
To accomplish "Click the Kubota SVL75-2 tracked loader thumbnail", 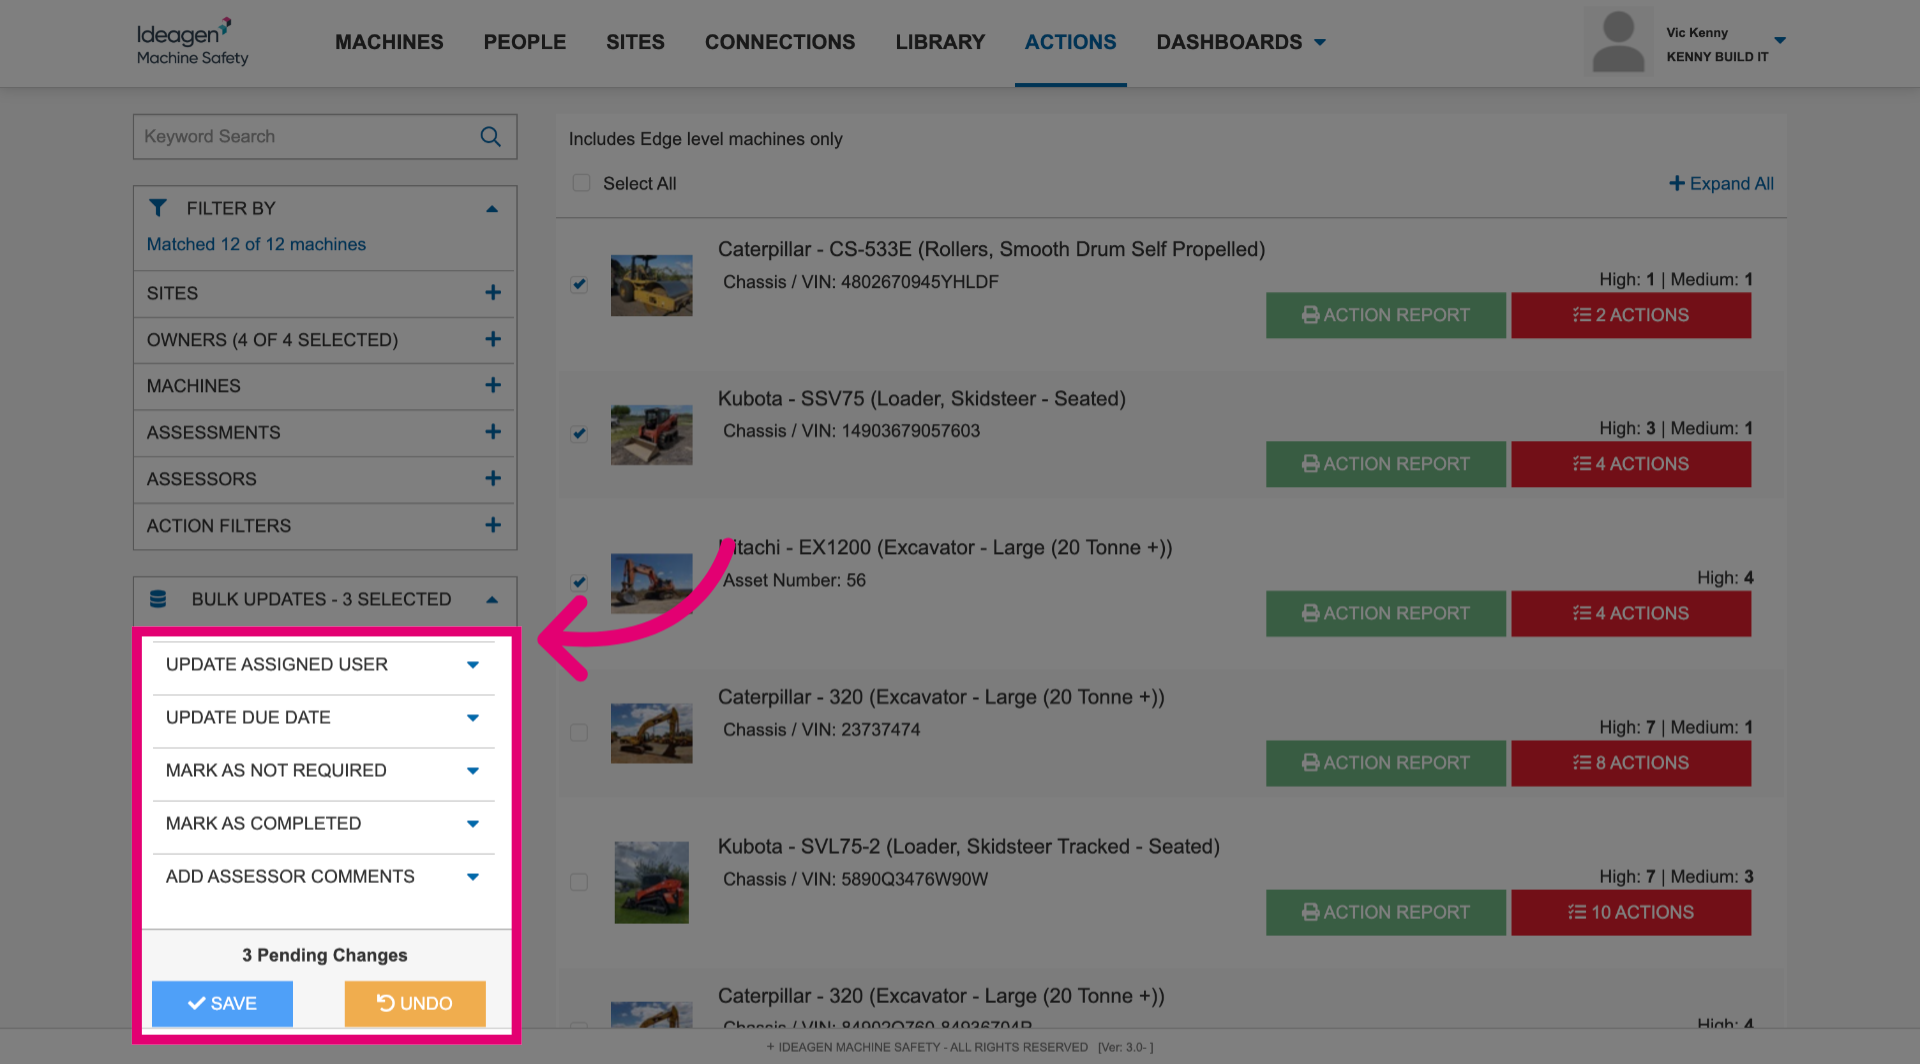I will coord(651,882).
